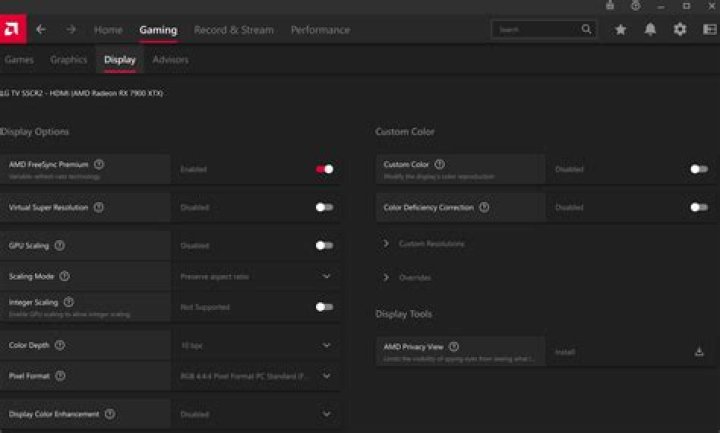Screen dimensions: 720x433
Task: Open help for Color Depth
Action: (x=60, y=345)
